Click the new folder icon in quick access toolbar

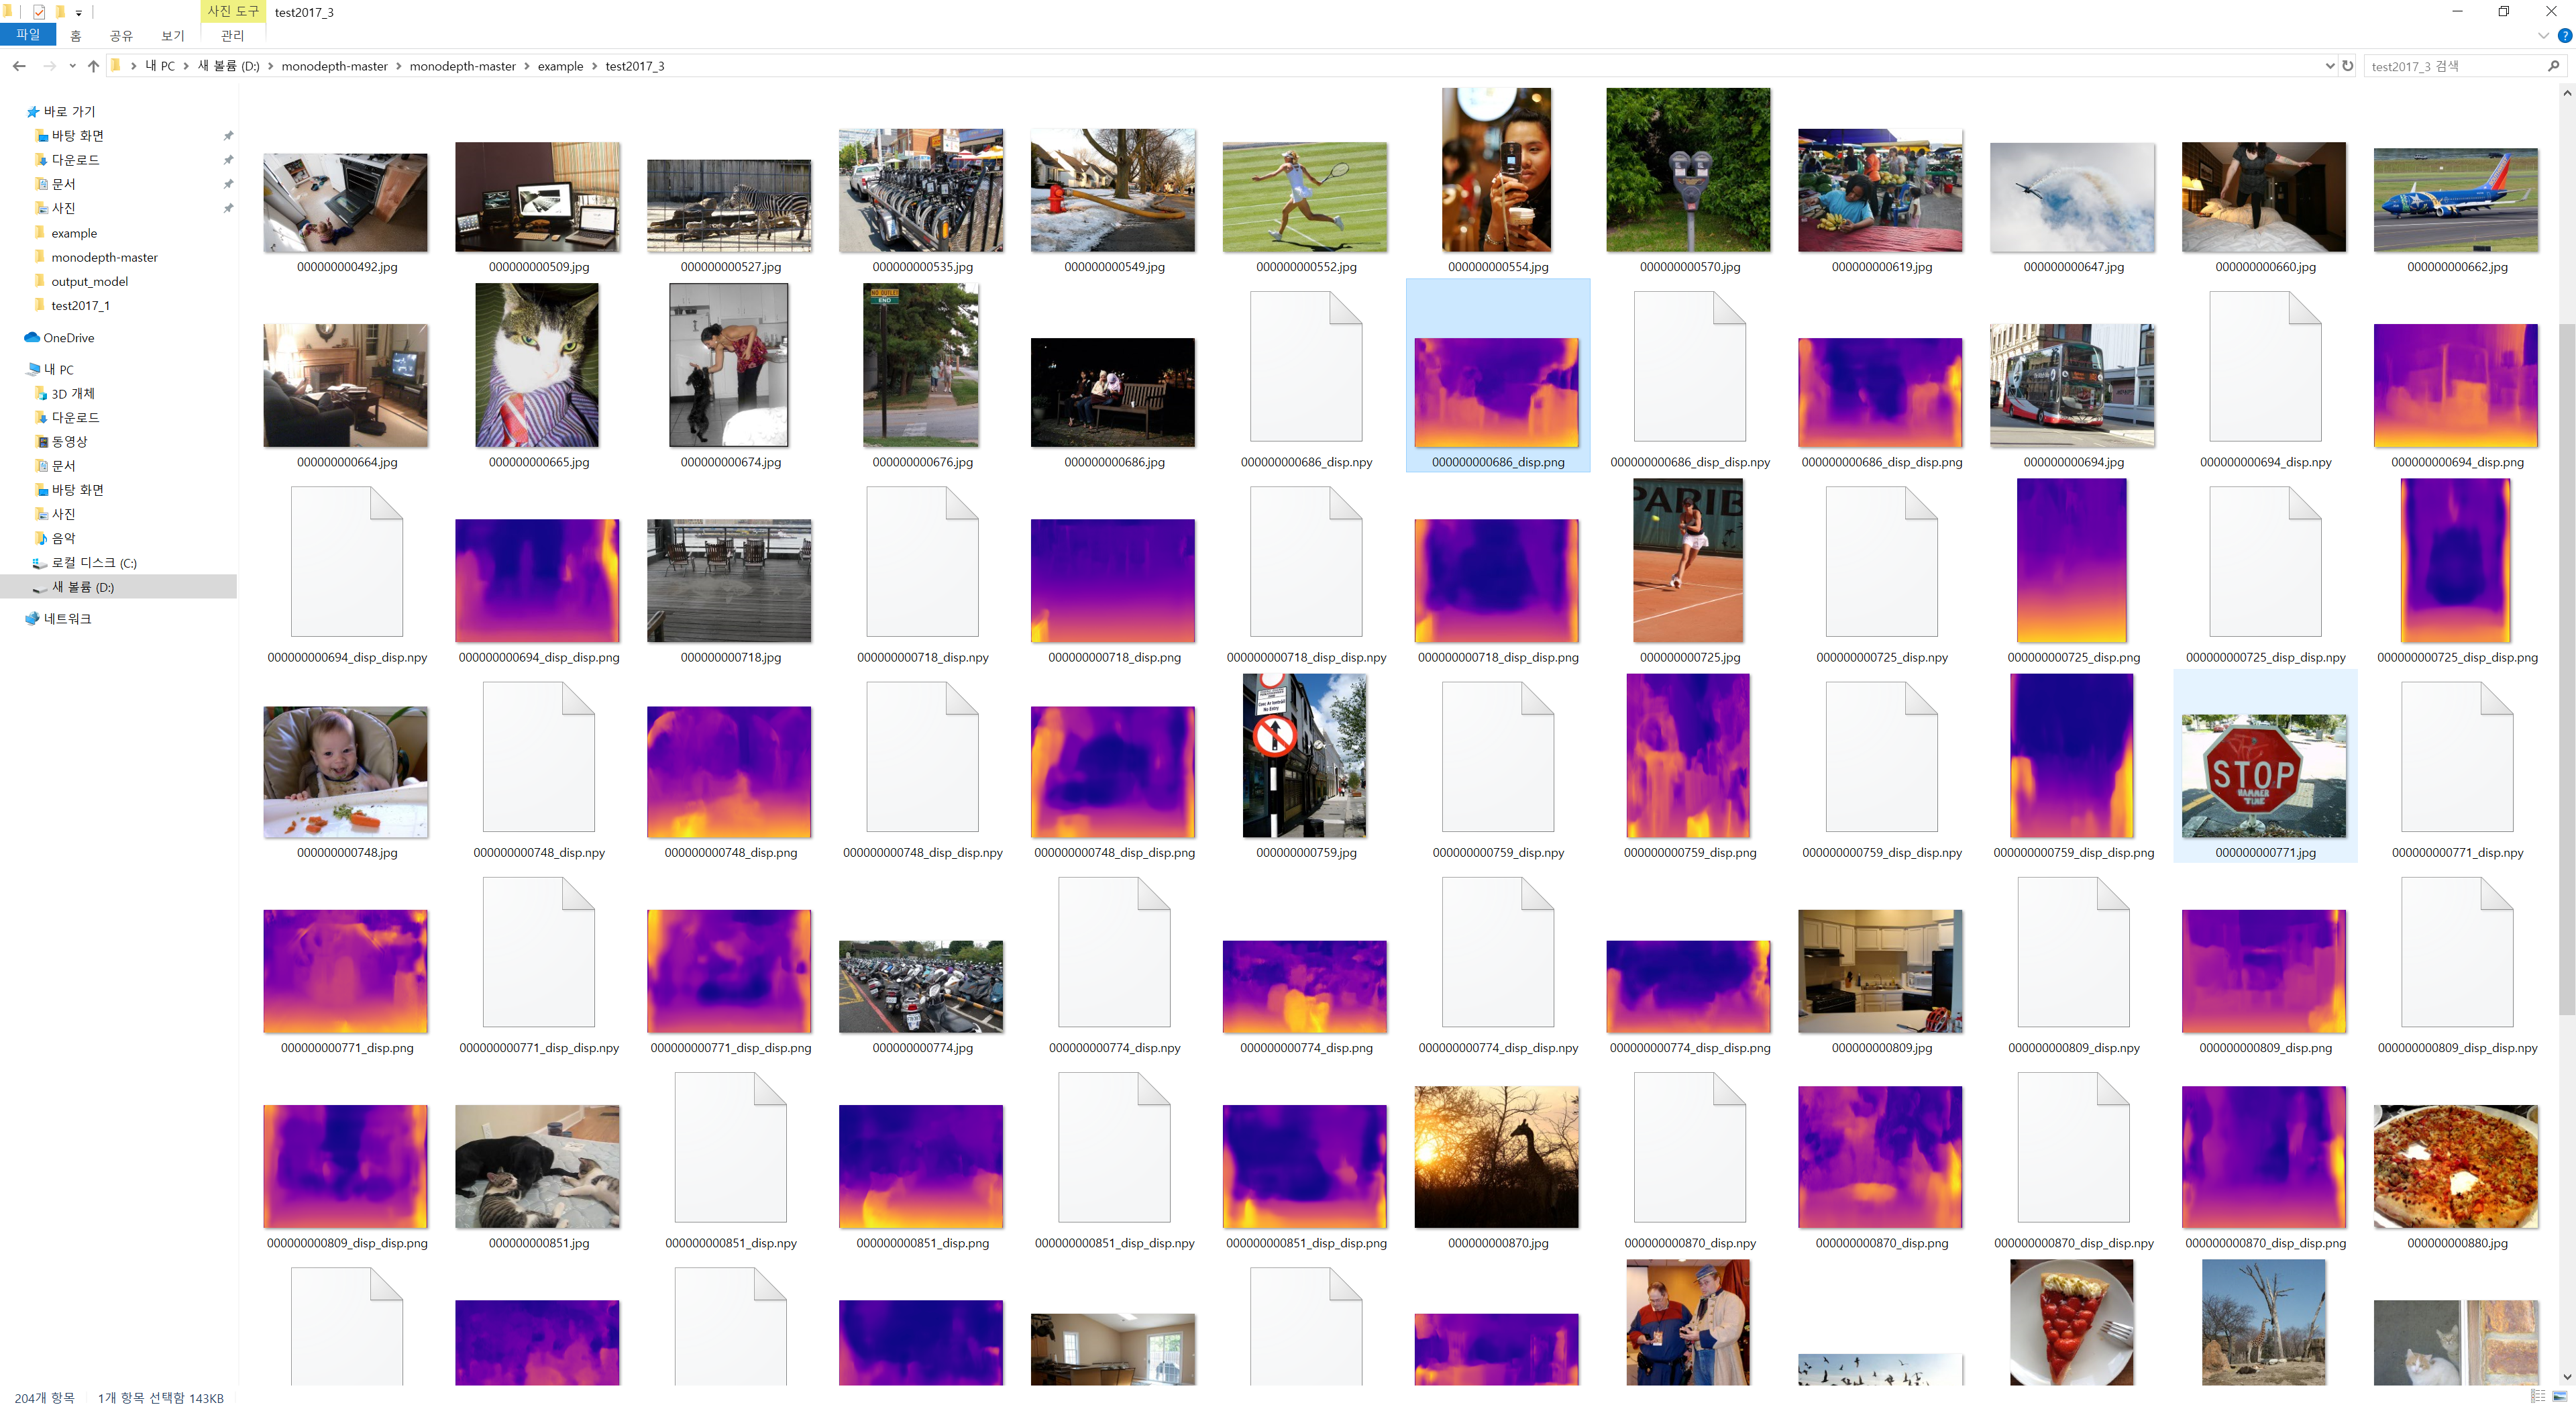(x=59, y=12)
